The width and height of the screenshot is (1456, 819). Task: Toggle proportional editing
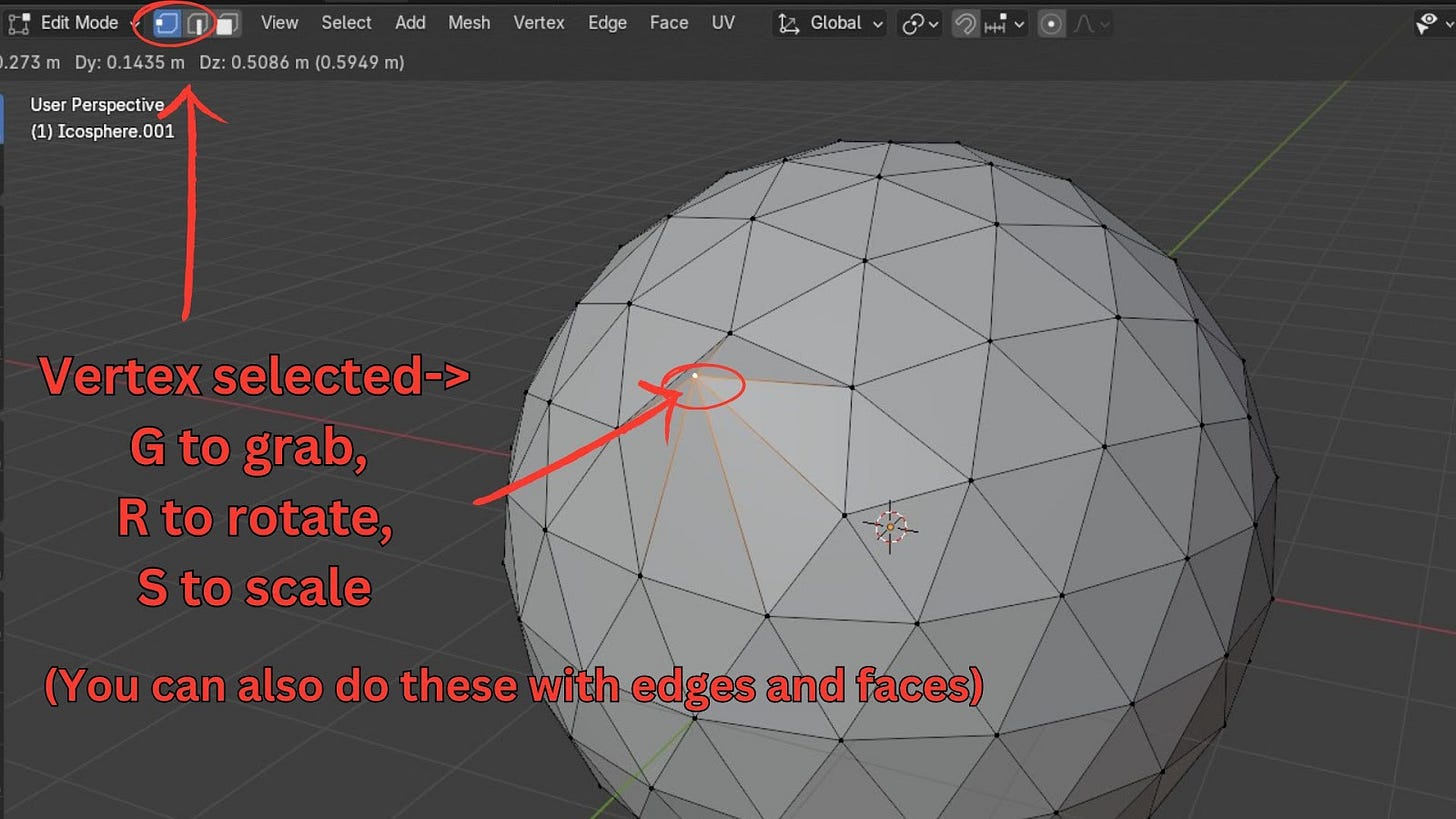click(x=1051, y=23)
